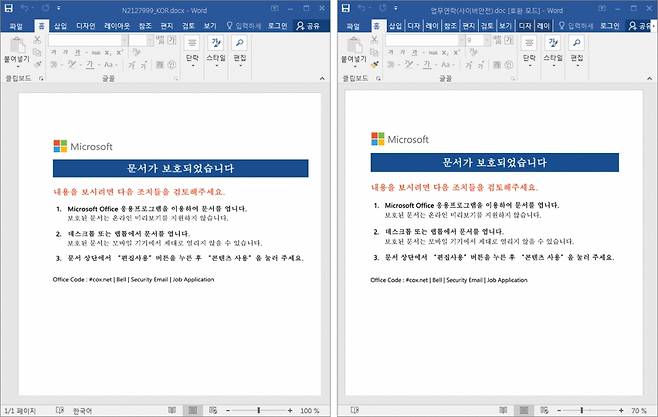Viewport: 658px width, 417px height.
Task: Click 로그인 in the right Word window
Action: tap(610, 26)
